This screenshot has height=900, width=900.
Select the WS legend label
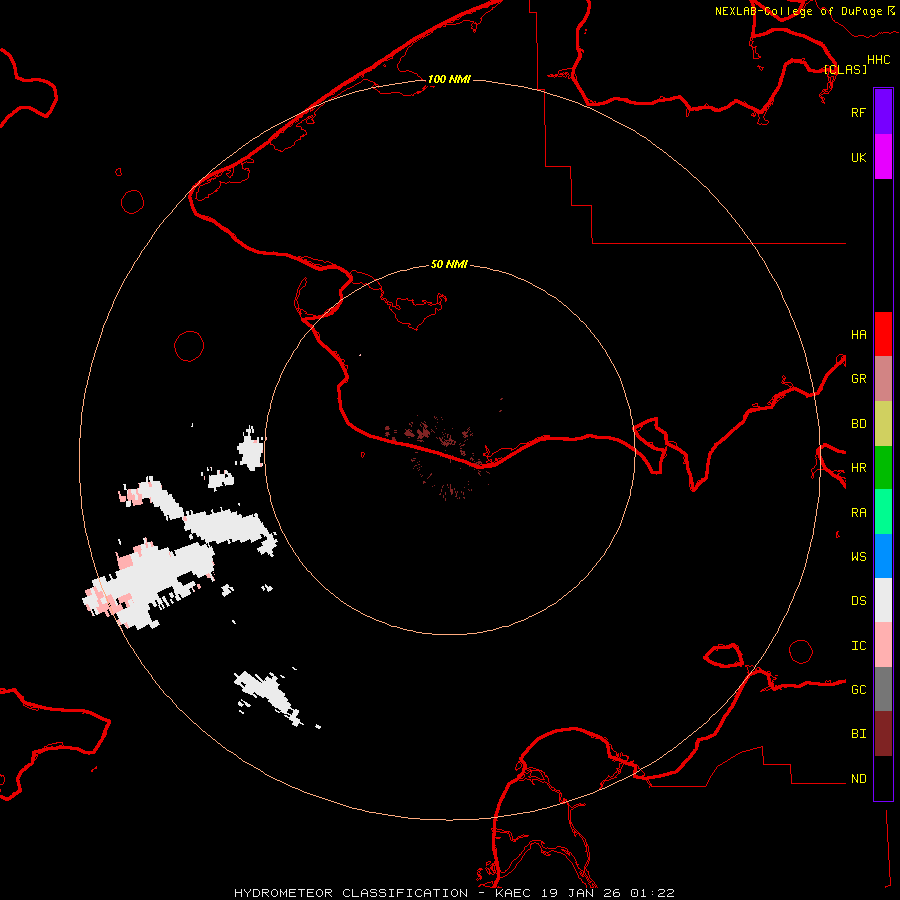pos(858,557)
